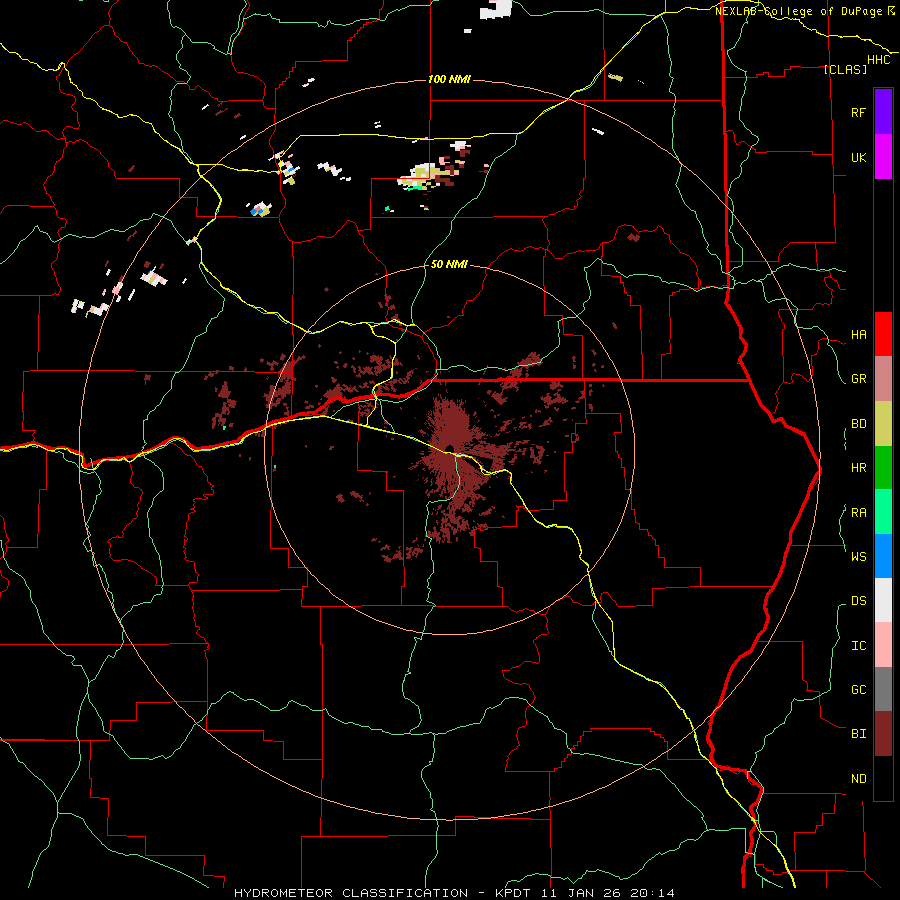Viewport: 900px width, 900px height.
Task: Click the 'HYDROMETEOR CLASSIFICATION' title text
Action: tap(351, 893)
